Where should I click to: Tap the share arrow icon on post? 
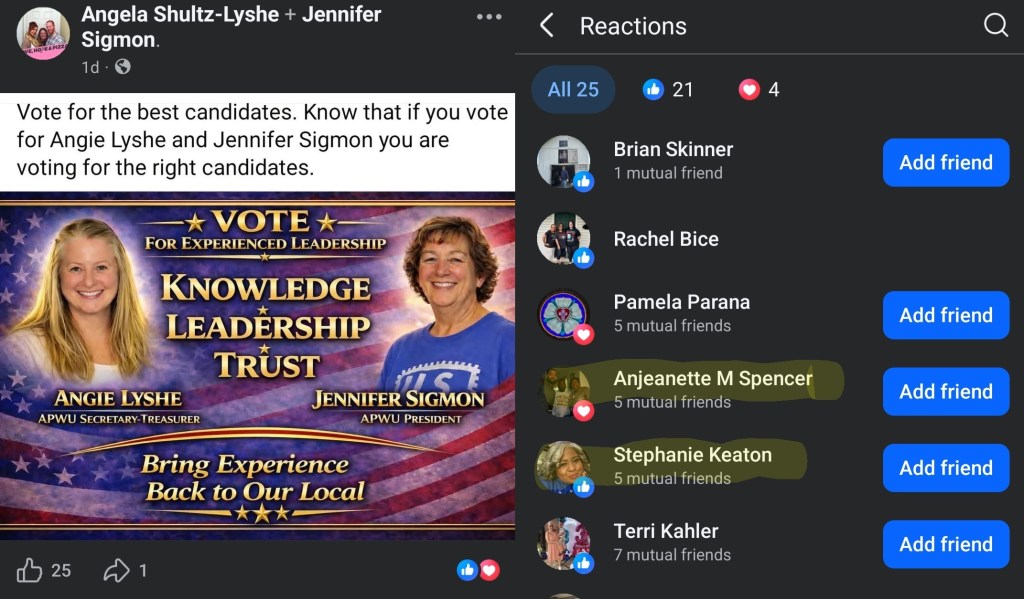116,570
